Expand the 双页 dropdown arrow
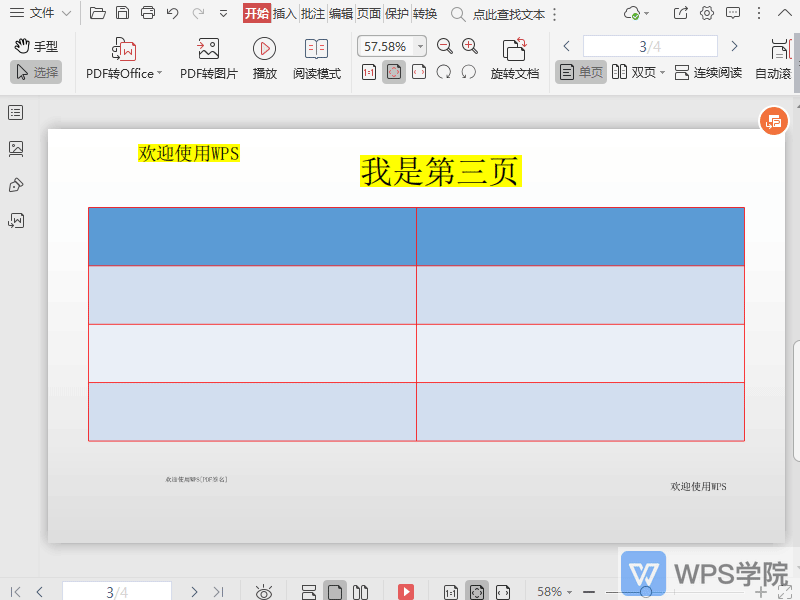800x600 pixels. click(x=662, y=73)
